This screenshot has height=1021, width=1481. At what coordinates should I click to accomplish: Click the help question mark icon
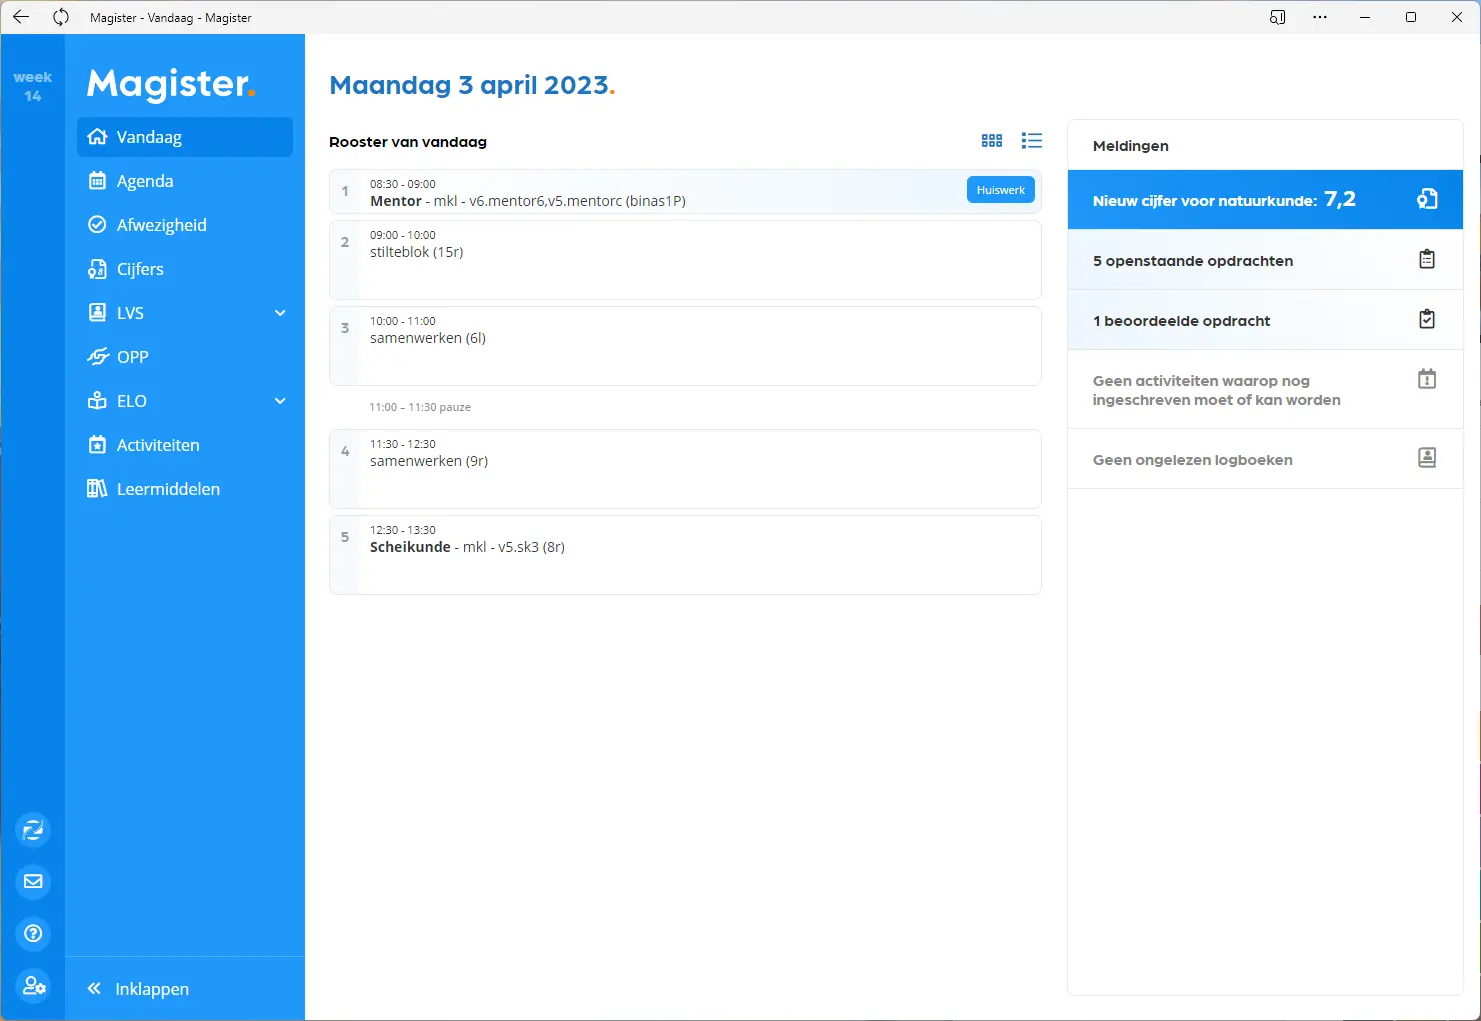pyautogui.click(x=33, y=933)
